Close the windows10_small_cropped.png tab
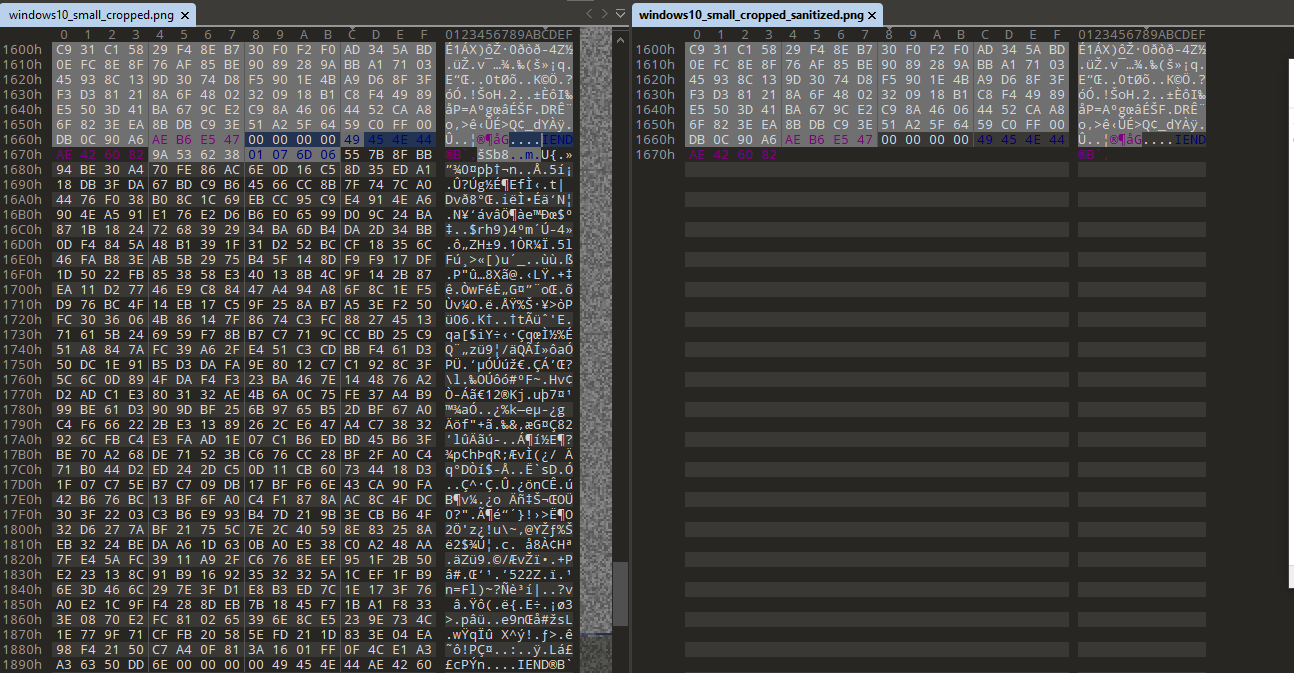The image size is (1294, 673). pyautogui.click(x=185, y=16)
